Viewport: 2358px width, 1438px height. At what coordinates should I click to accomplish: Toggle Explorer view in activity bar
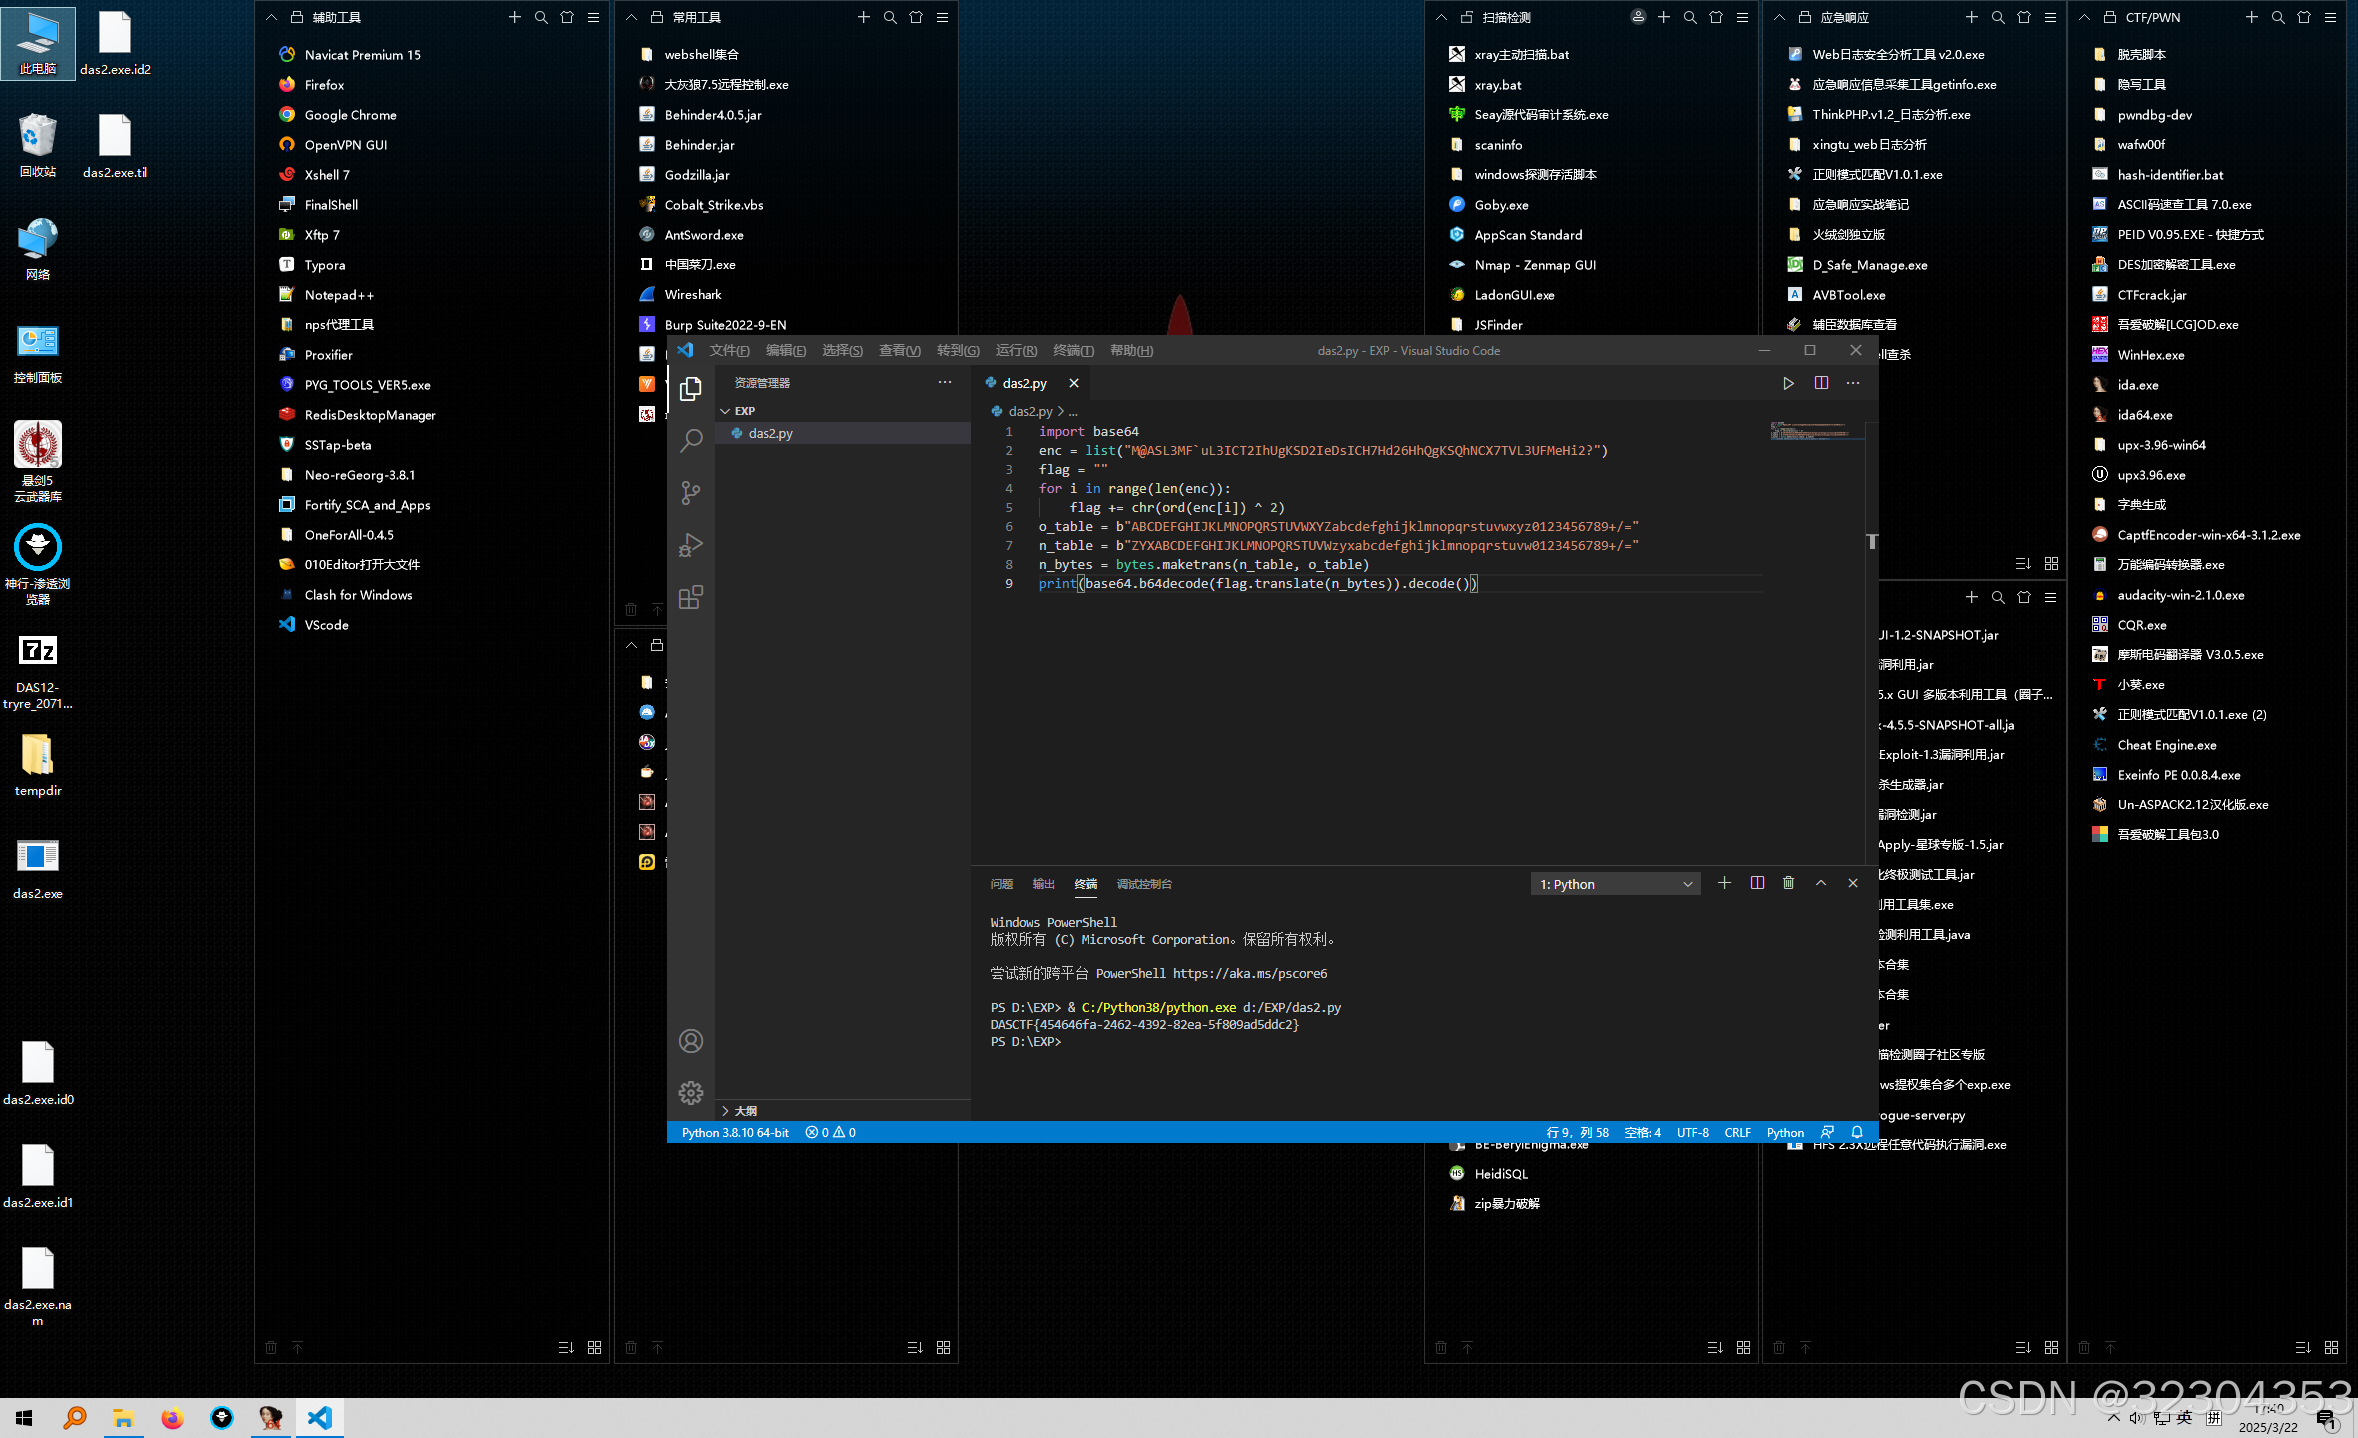tap(690, 388)
